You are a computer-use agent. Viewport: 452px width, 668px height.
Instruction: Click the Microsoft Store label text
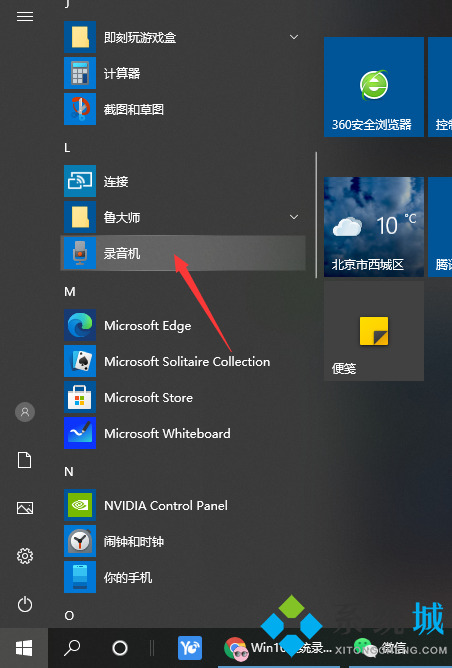pyautogui.click(x=148, y=397)
